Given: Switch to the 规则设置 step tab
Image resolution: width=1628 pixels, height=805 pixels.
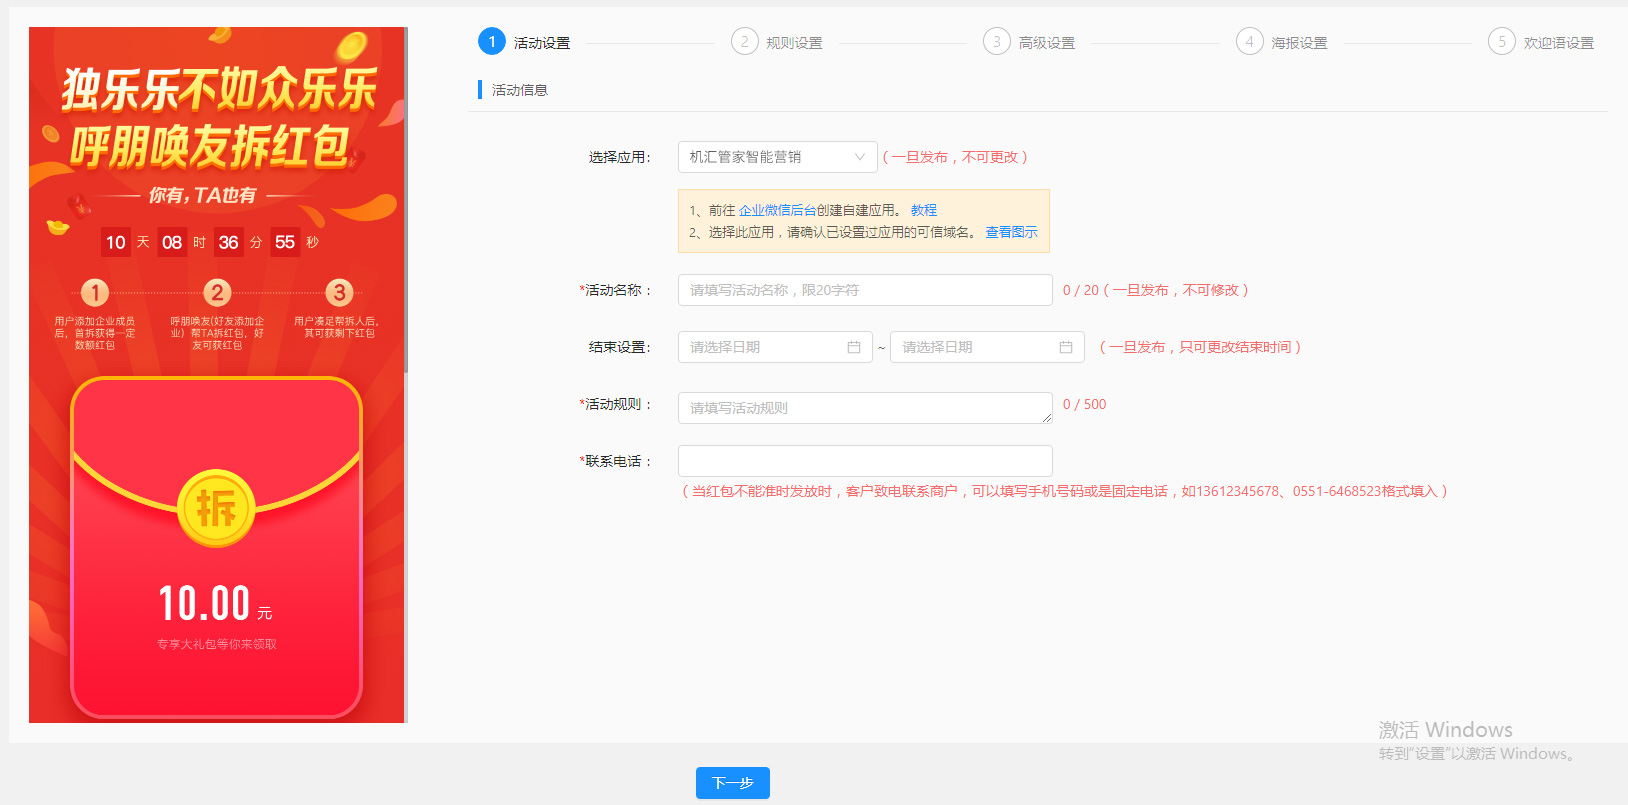Looking at the screenshot, I should click(794, 43).
